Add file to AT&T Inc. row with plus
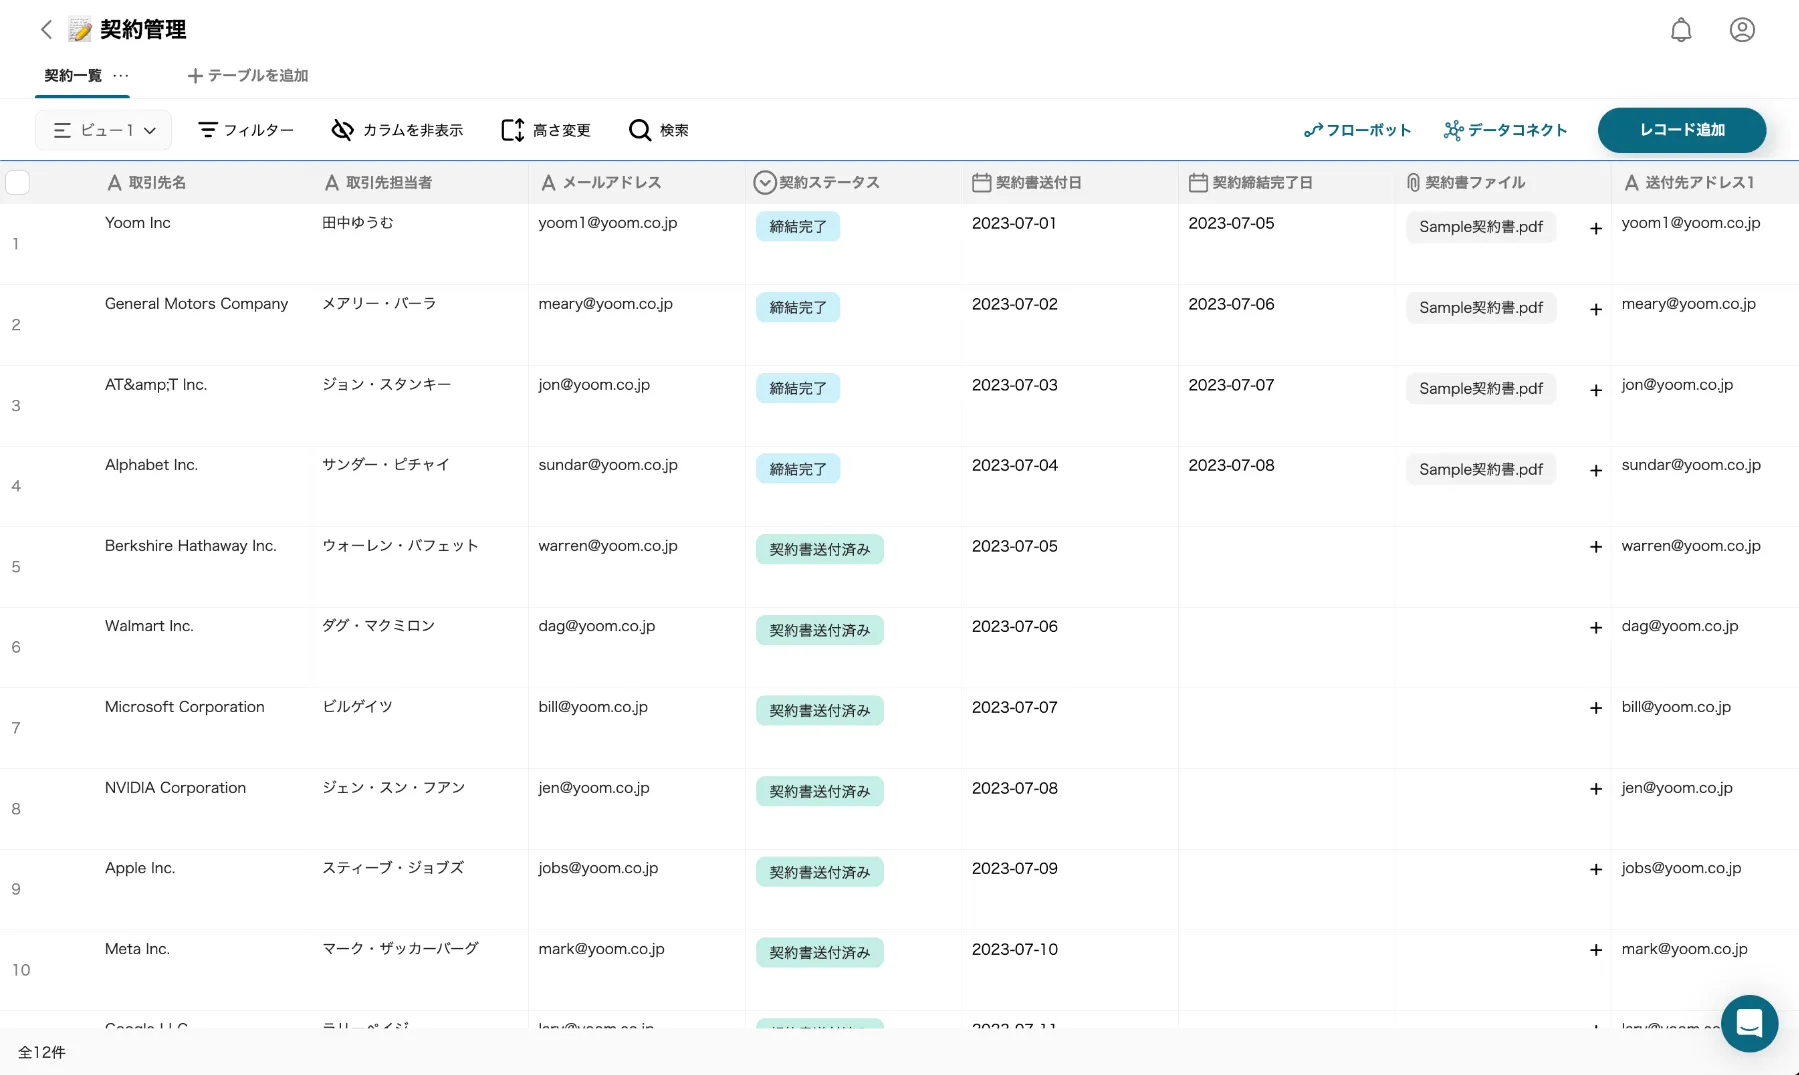The width and height of the screenshot is (1799, 1075). tap(1596, 390)
